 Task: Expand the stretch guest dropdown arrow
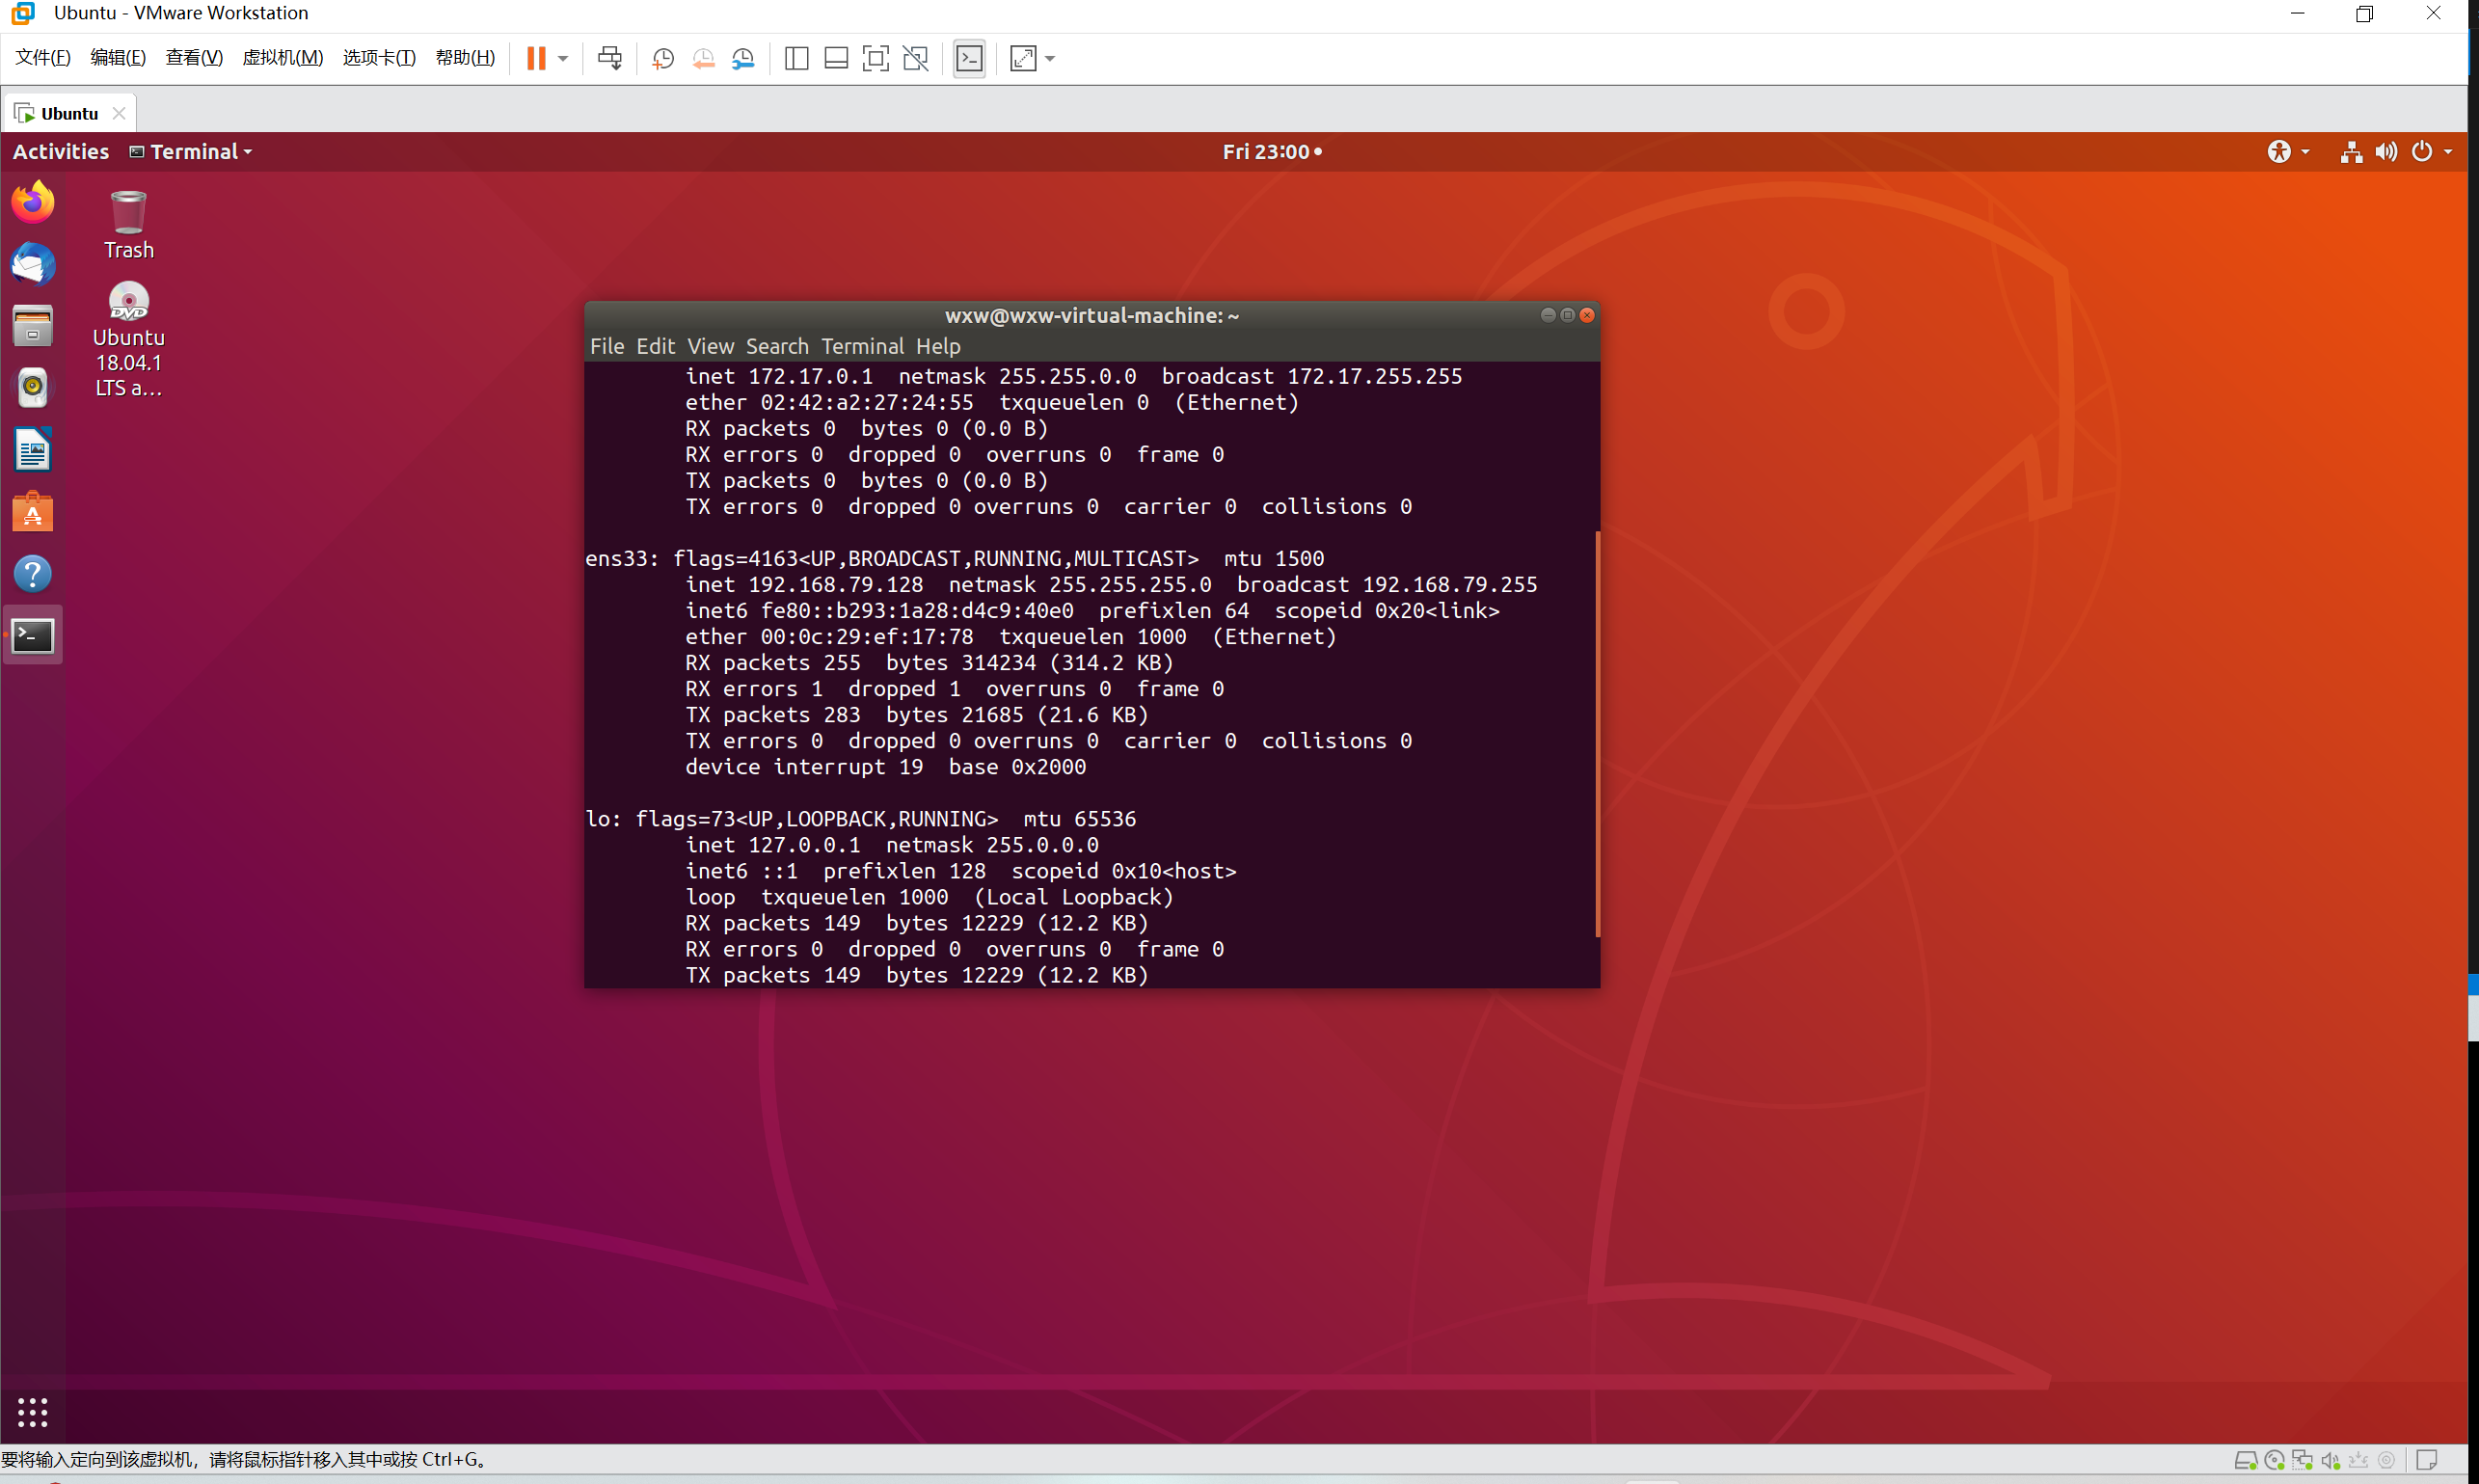tap(1050, 58)
